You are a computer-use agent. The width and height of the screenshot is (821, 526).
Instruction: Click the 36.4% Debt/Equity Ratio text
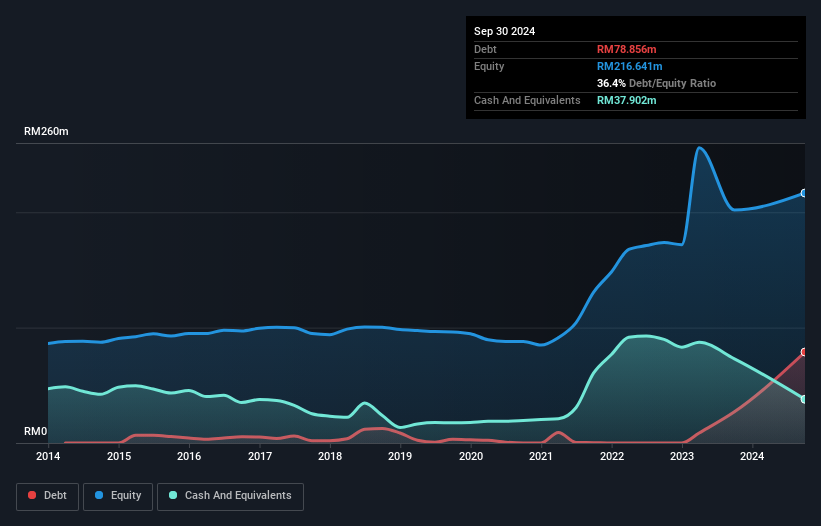pyautogui.click(x=656, y=83)
